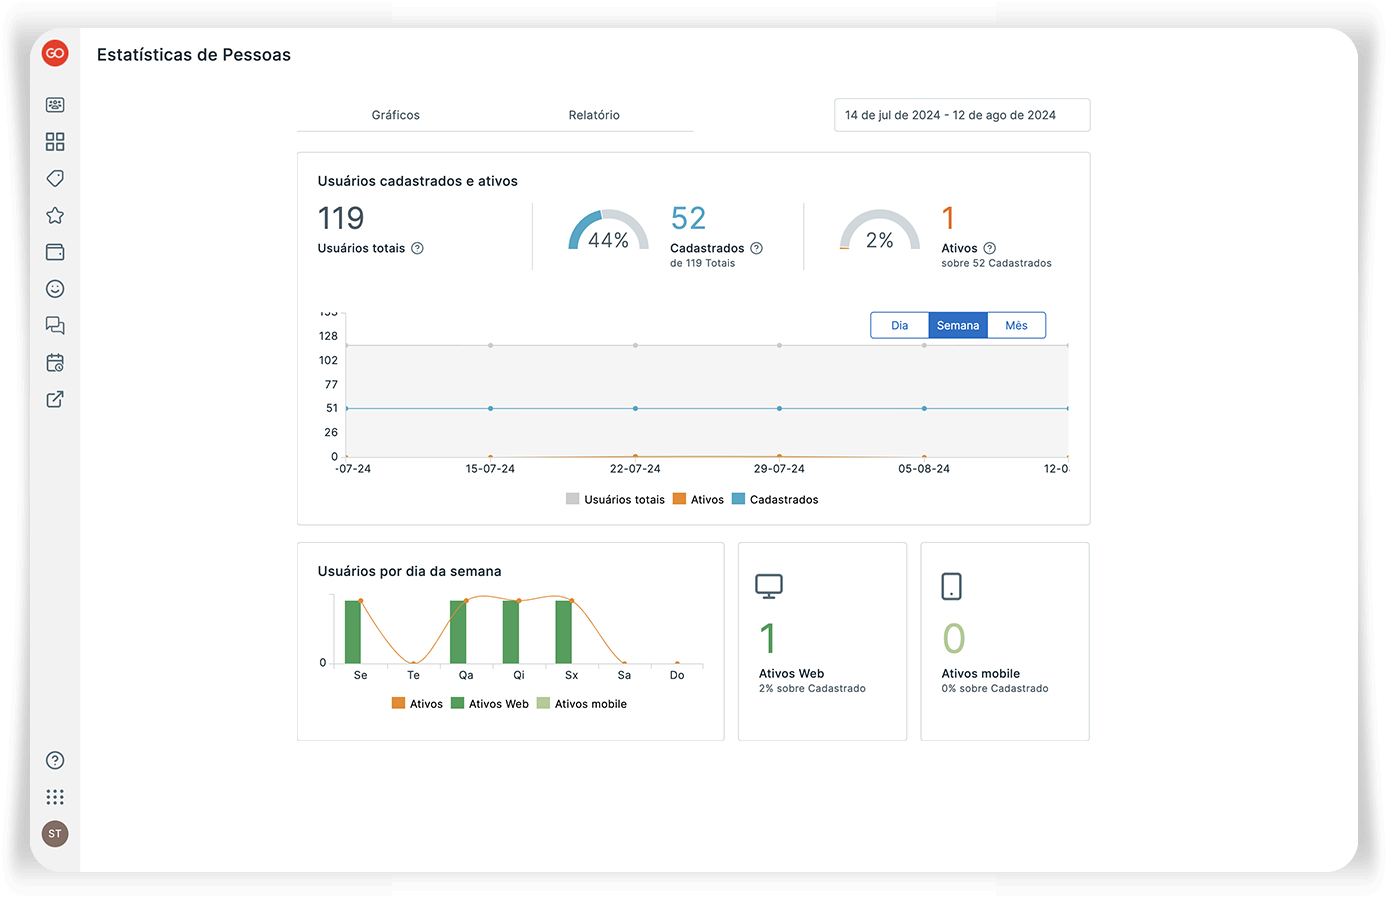Click the green bar for Se

click(353, 632)
